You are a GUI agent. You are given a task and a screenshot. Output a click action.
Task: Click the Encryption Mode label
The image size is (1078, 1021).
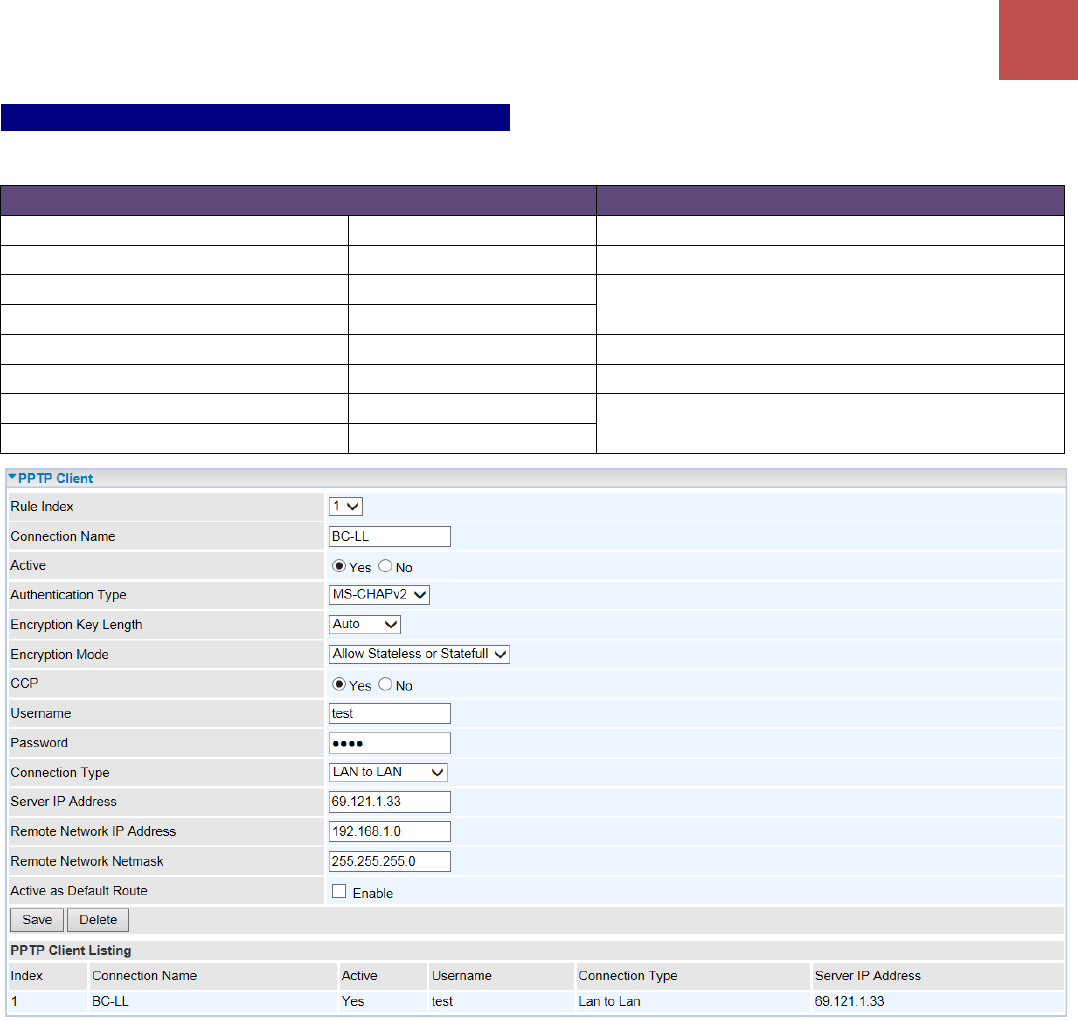point(59,655)
